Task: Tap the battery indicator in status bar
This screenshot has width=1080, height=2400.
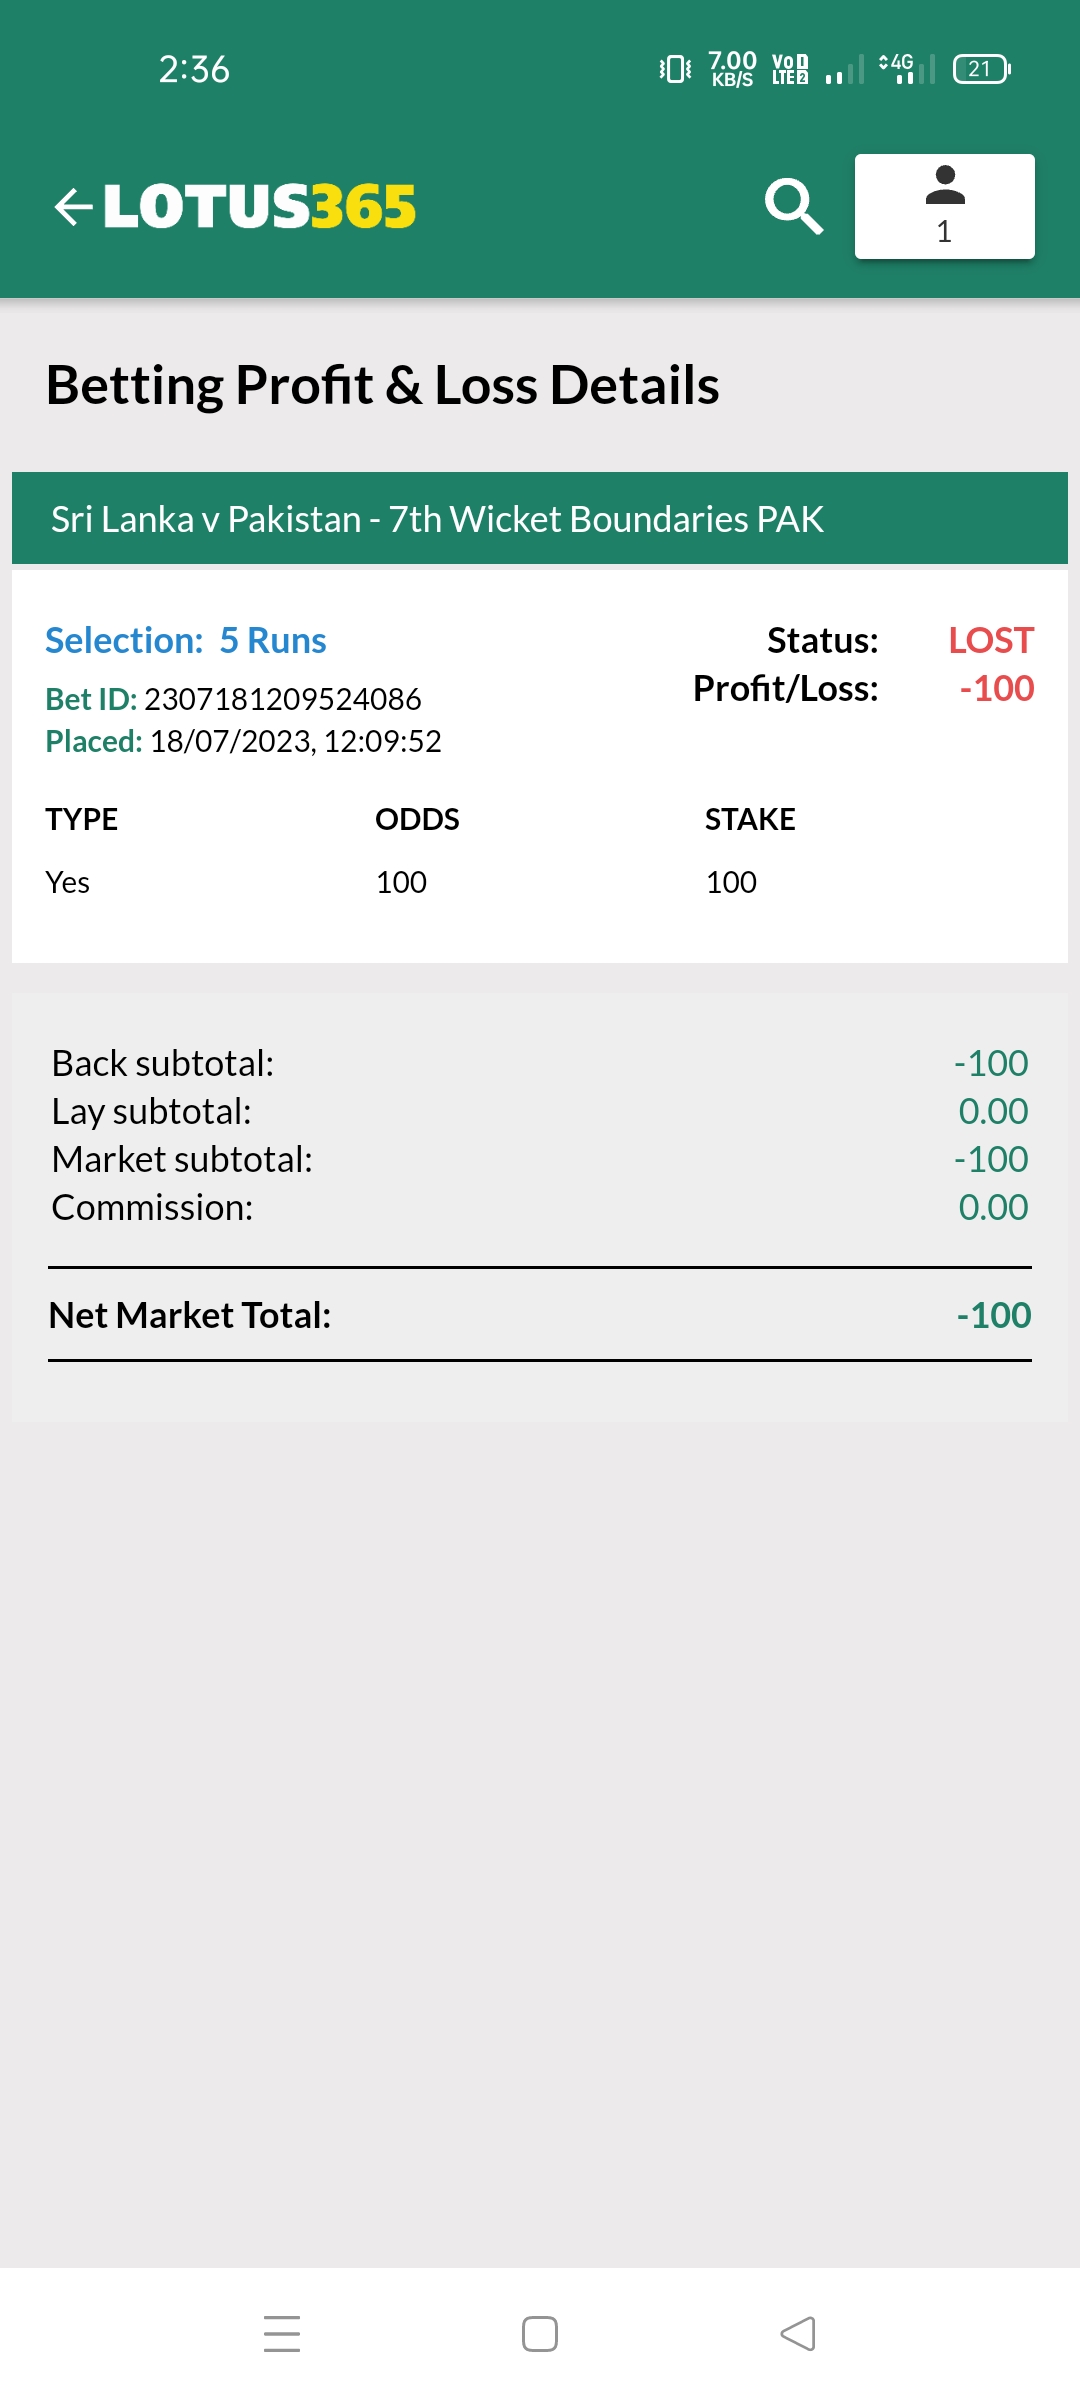Action: point(981,69)
